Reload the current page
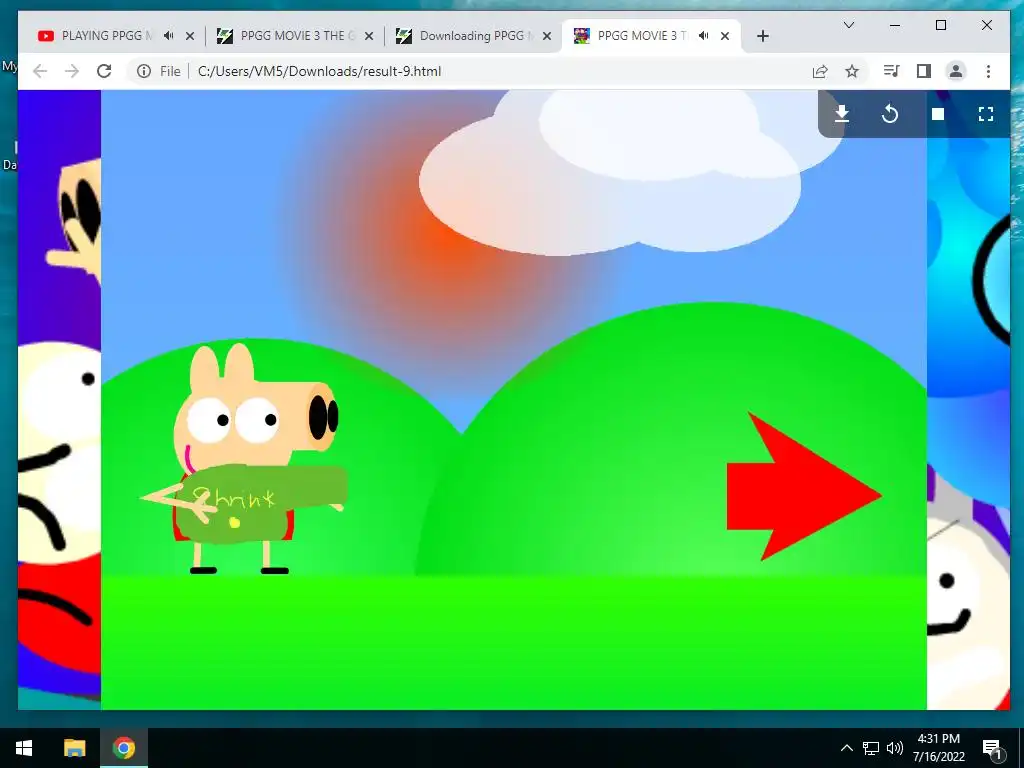 [x=104, y=71]
